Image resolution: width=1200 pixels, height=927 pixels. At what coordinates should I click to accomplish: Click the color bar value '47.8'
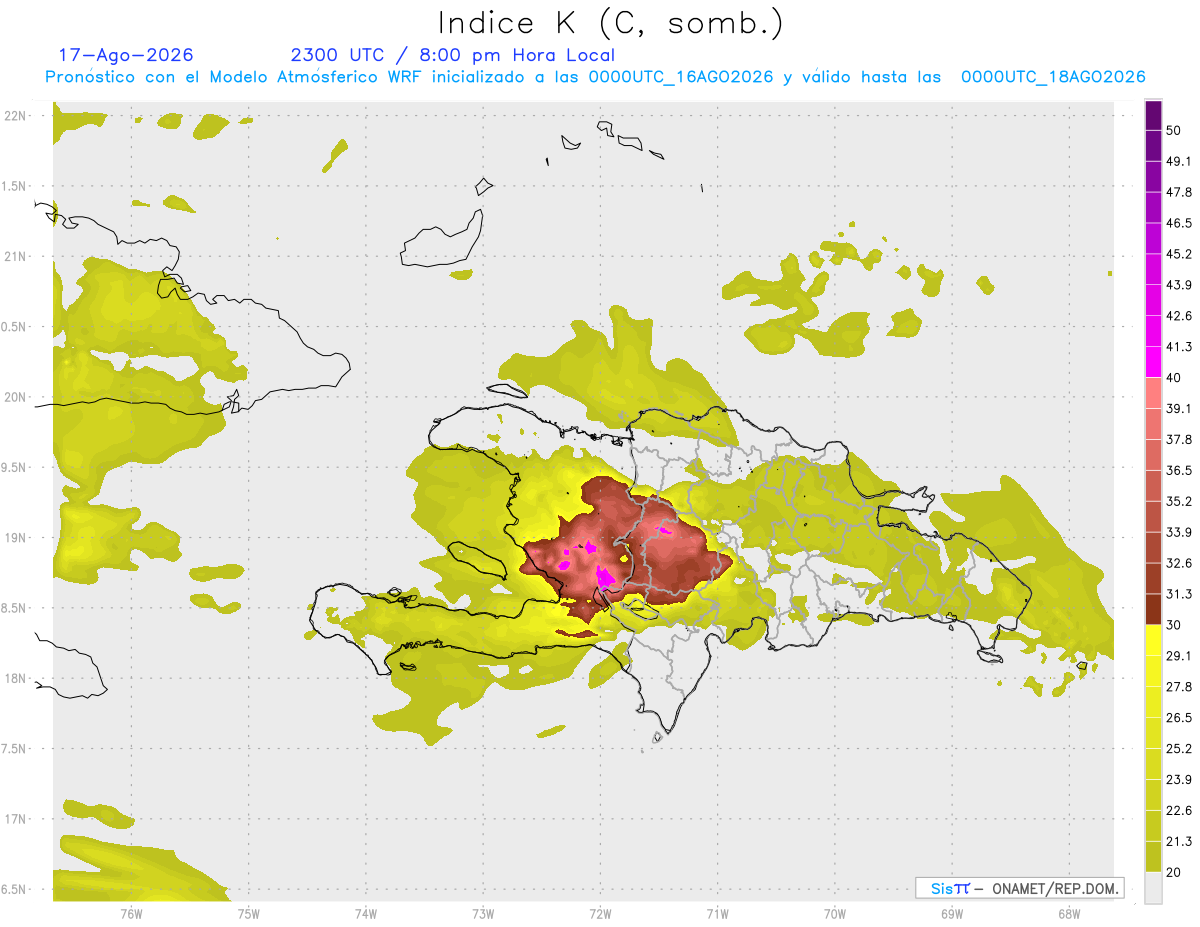1179,192
